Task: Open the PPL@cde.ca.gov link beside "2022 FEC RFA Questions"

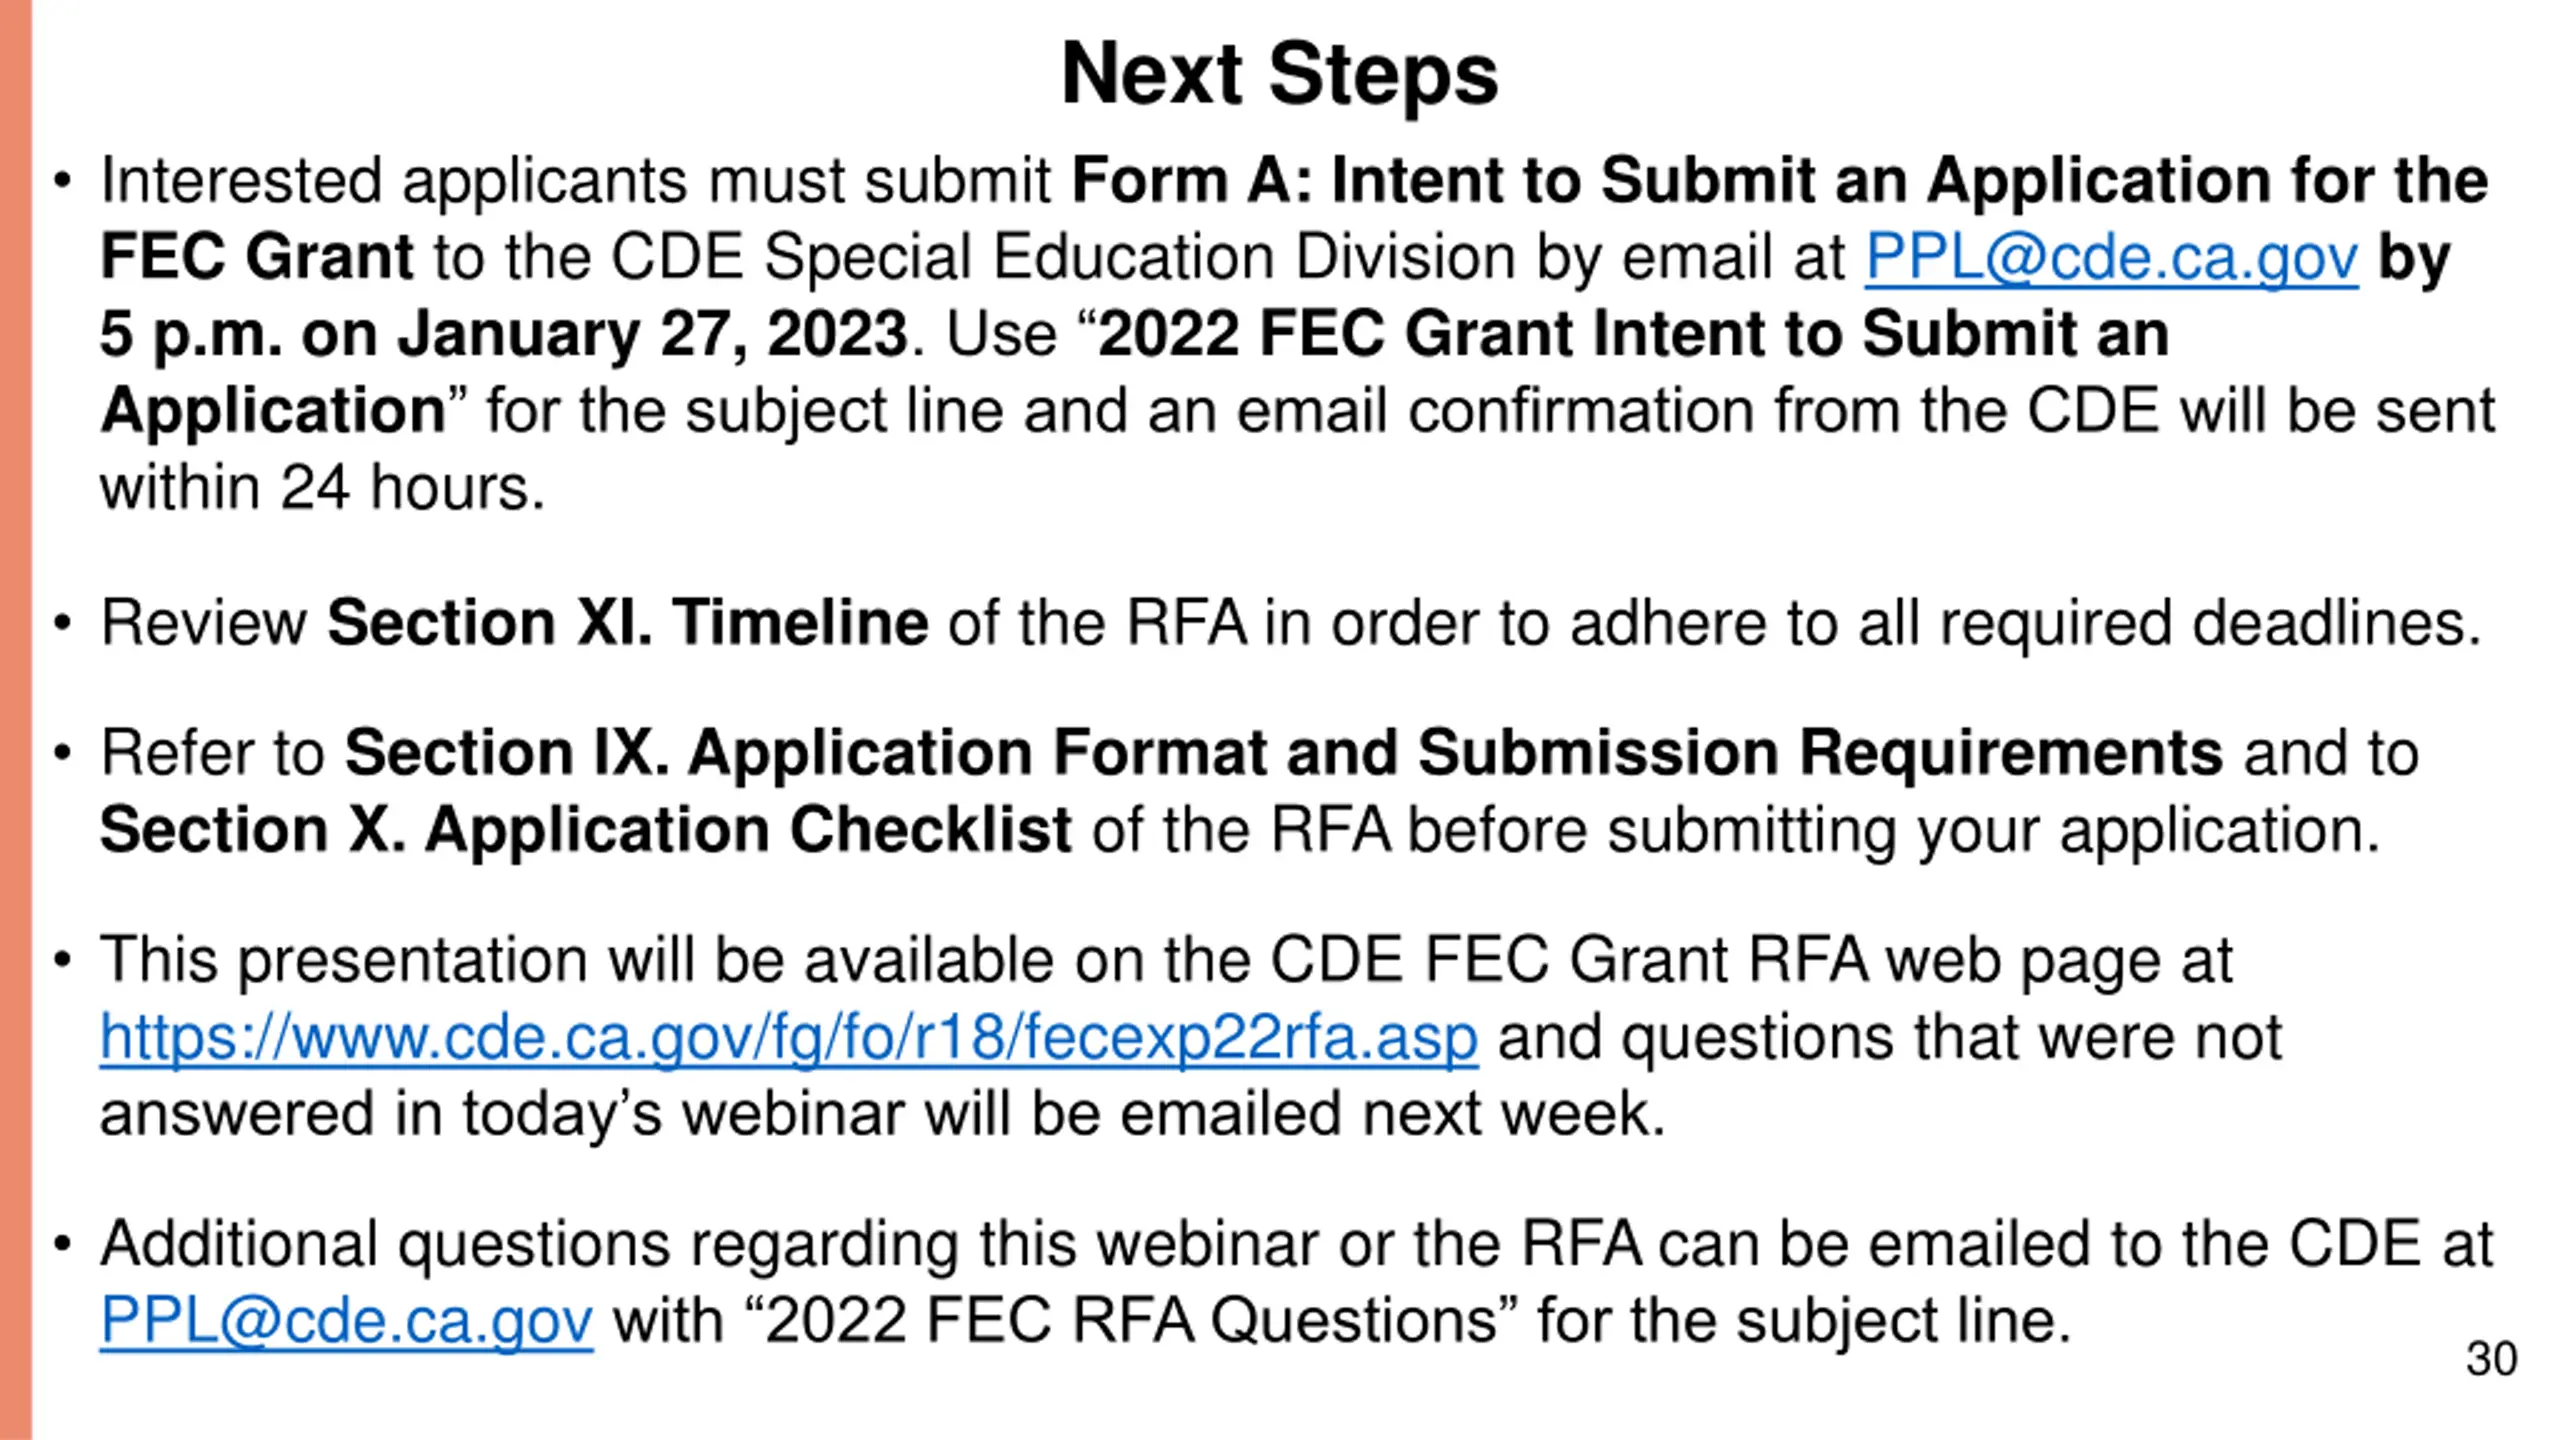Action: (x=346, y=1320)
